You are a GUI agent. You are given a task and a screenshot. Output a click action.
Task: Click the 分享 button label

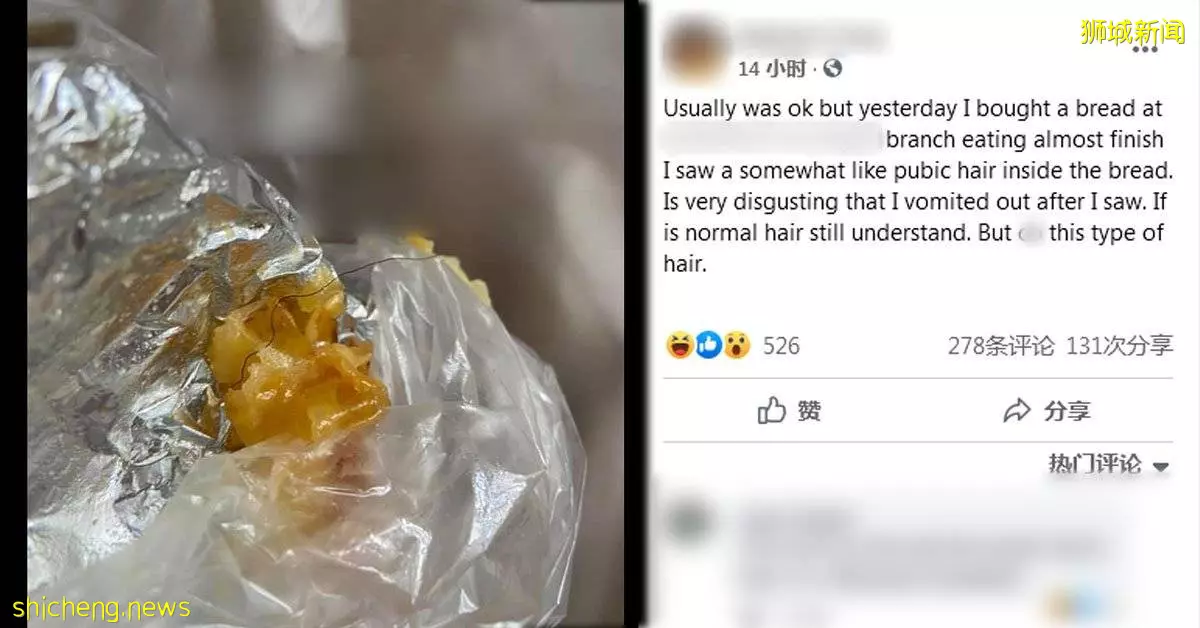(1067, 411)
